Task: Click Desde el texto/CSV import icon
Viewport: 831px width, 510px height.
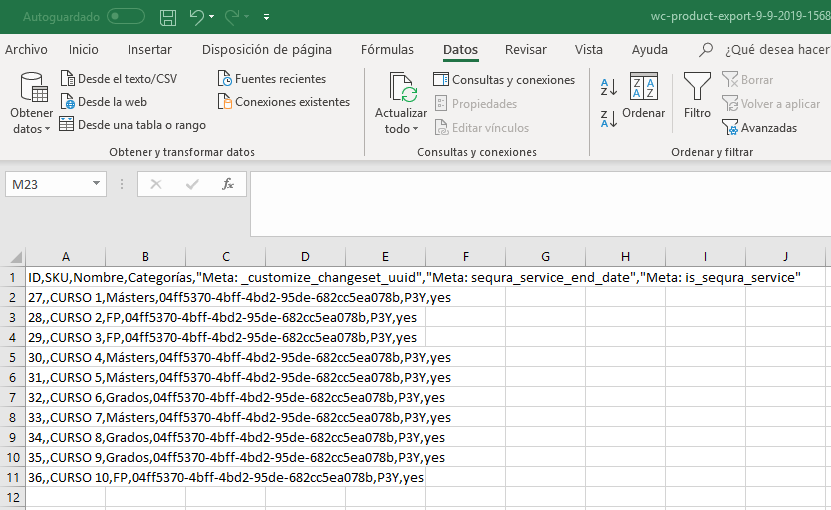Action: pos(68,78)
